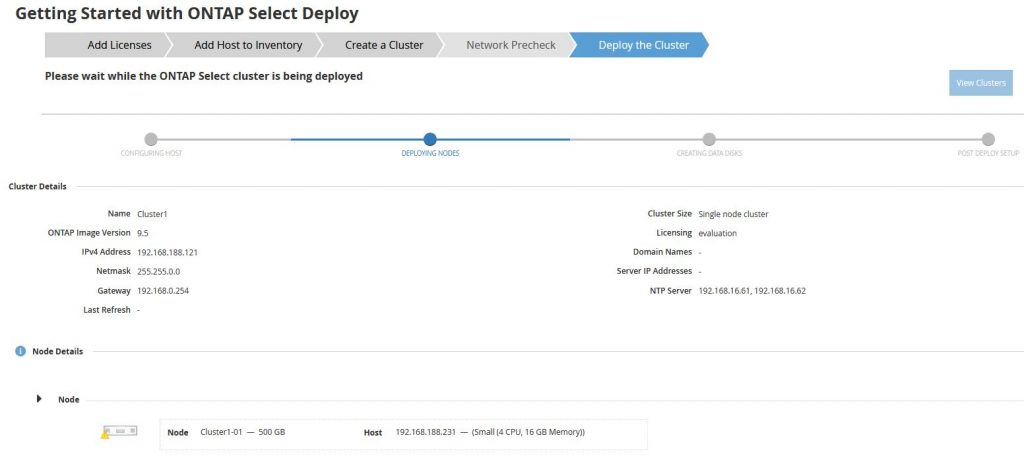This screenshot has width=1024, height=456.
Task: Click gateway value 192.168.0.254
Action: [163, 291]
